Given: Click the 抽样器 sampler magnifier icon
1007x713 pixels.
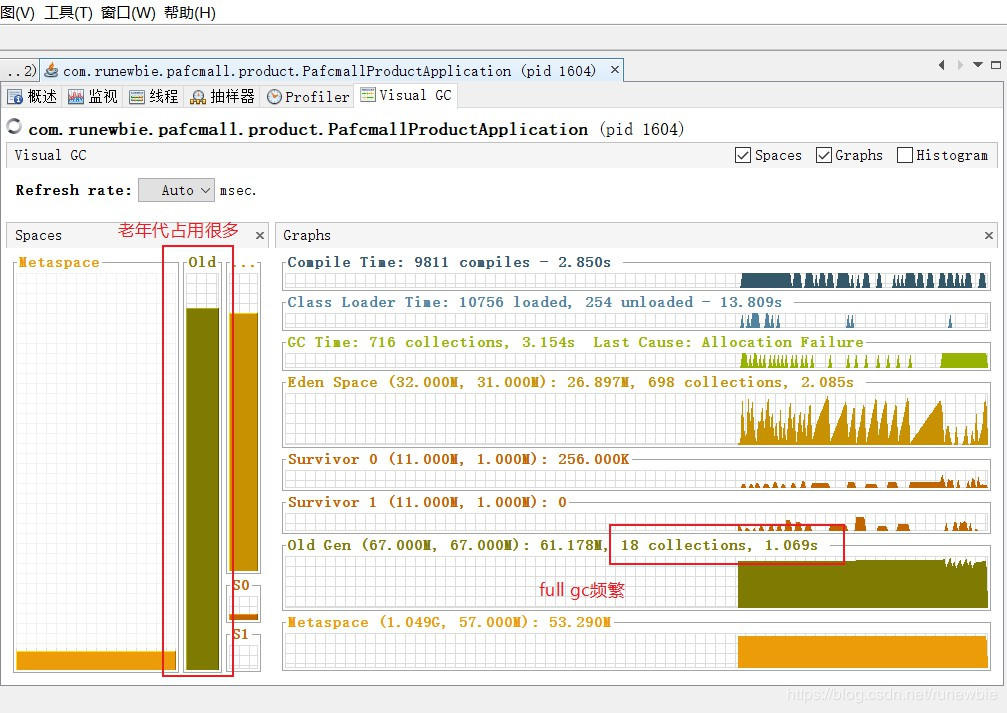Looking at the screenshot, I should (x=198, y=97).
